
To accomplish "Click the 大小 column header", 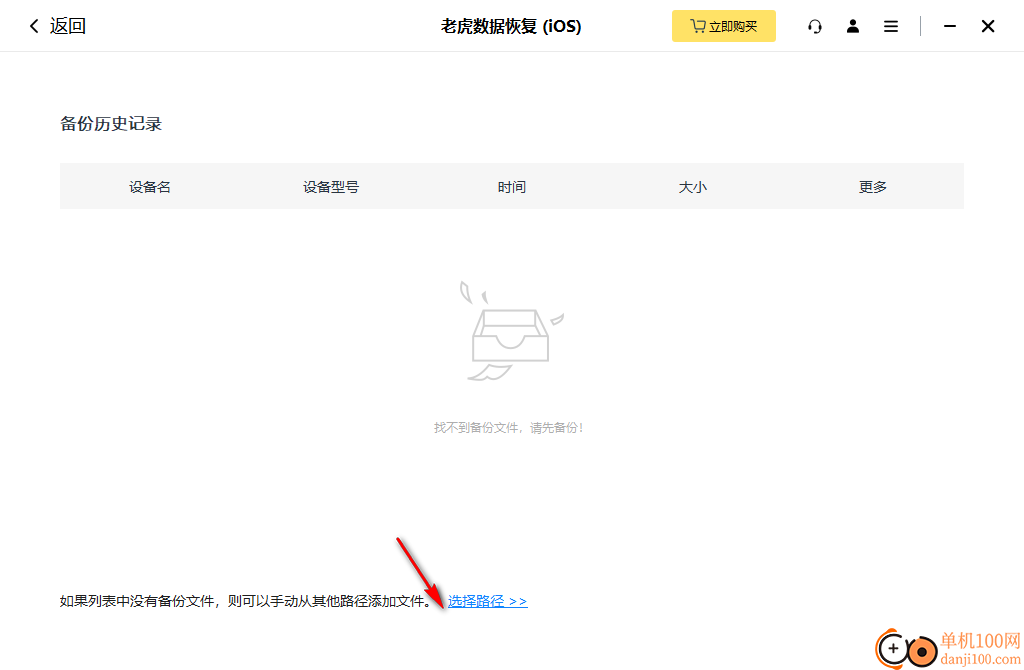I will [x=692, y=187].
